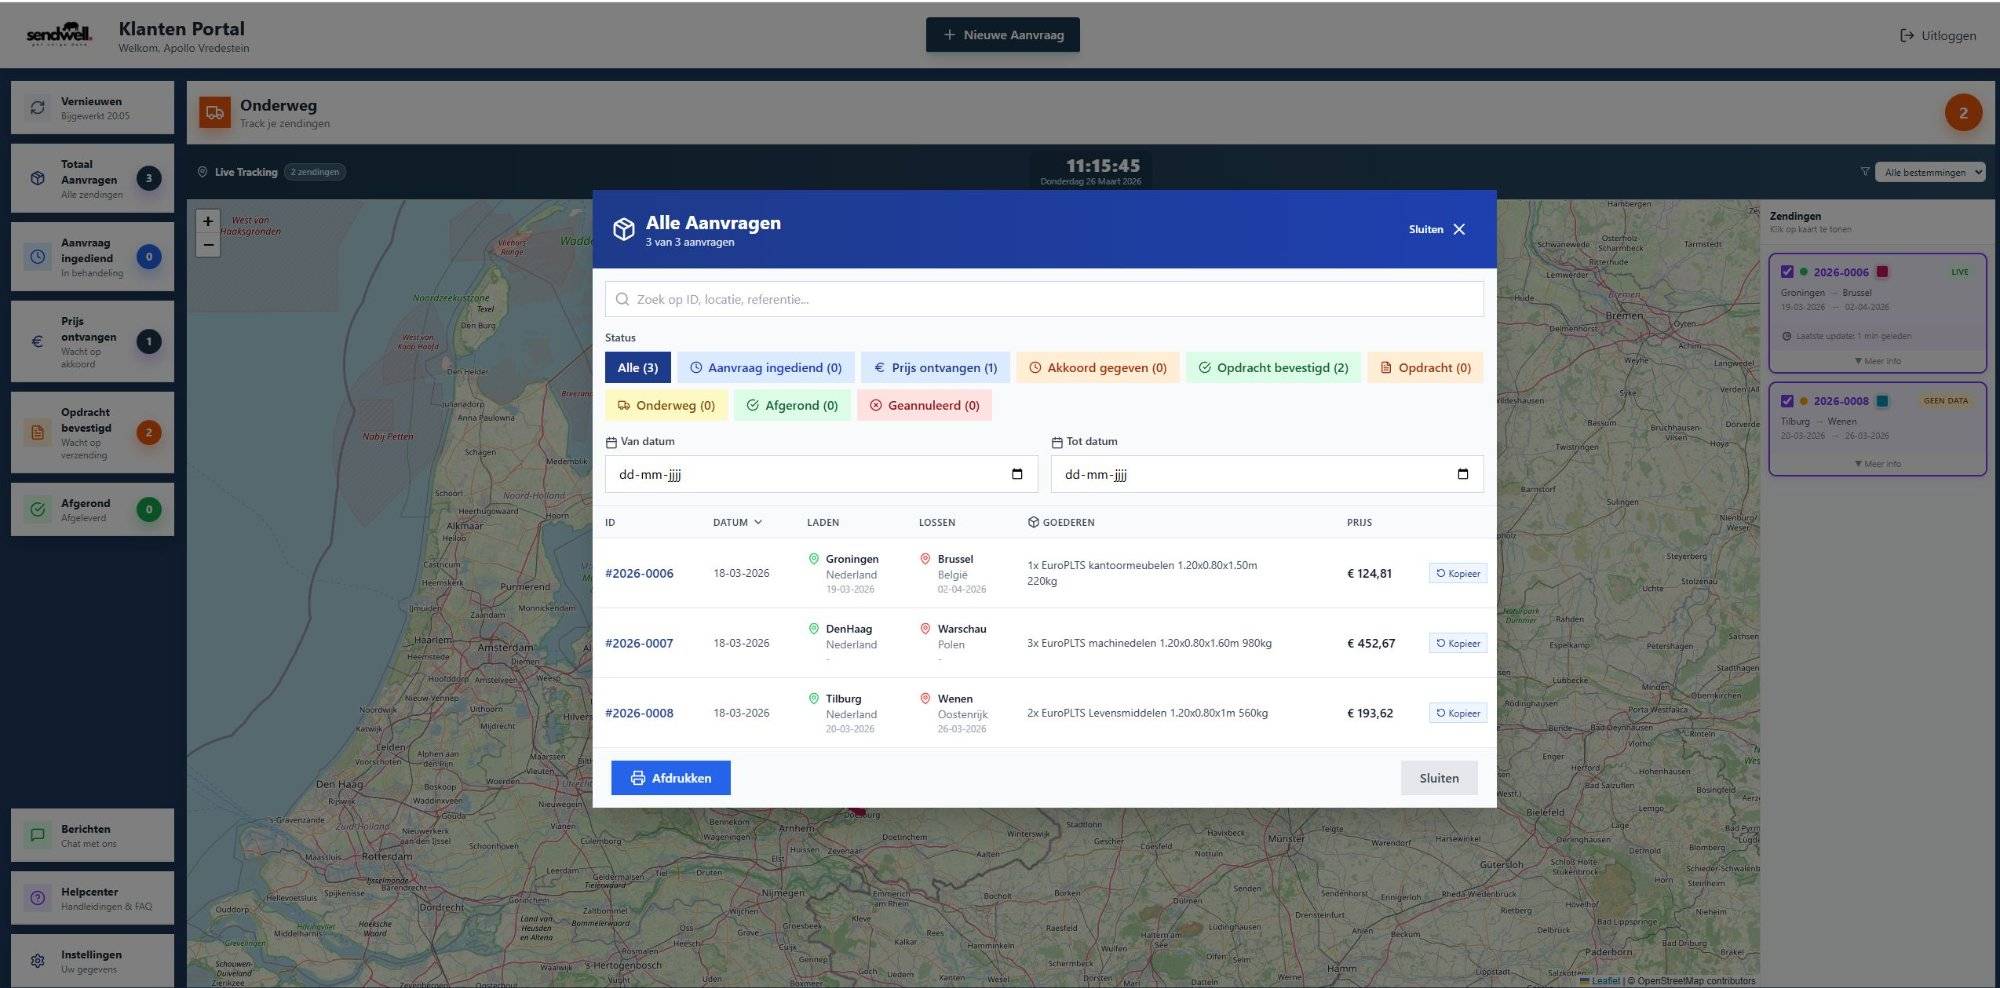
Task: Uncheck shipment 2026-0008 checkbox
Action: [x=1787, y=401]
